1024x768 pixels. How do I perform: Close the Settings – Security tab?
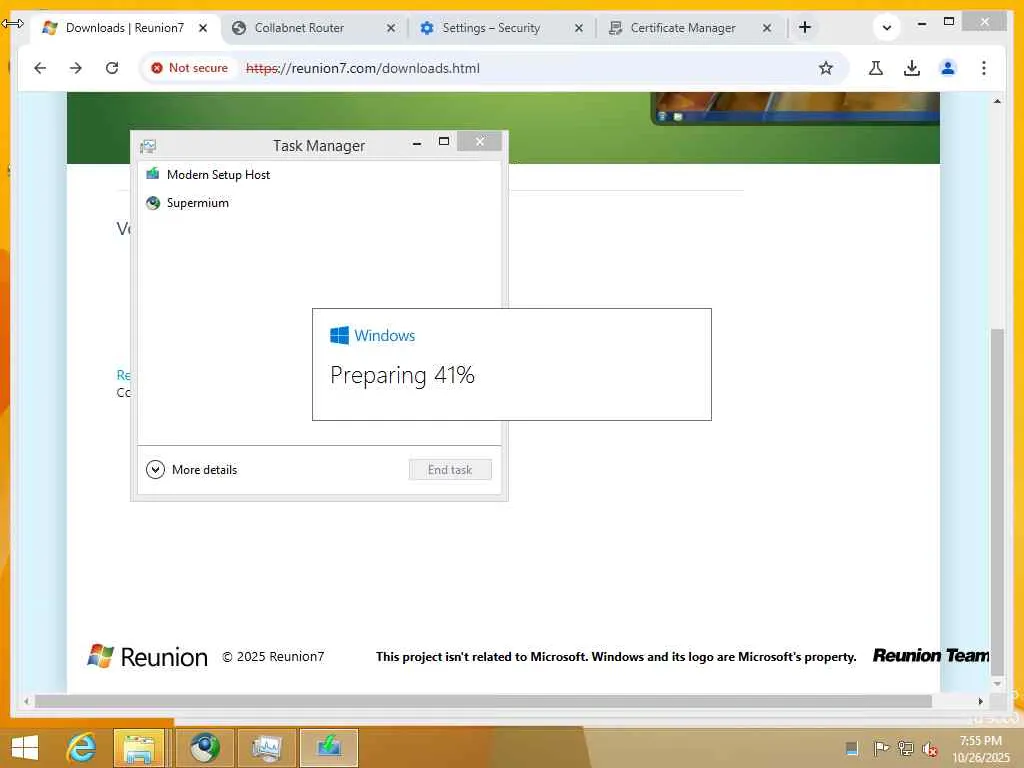[x=579, y=28]
